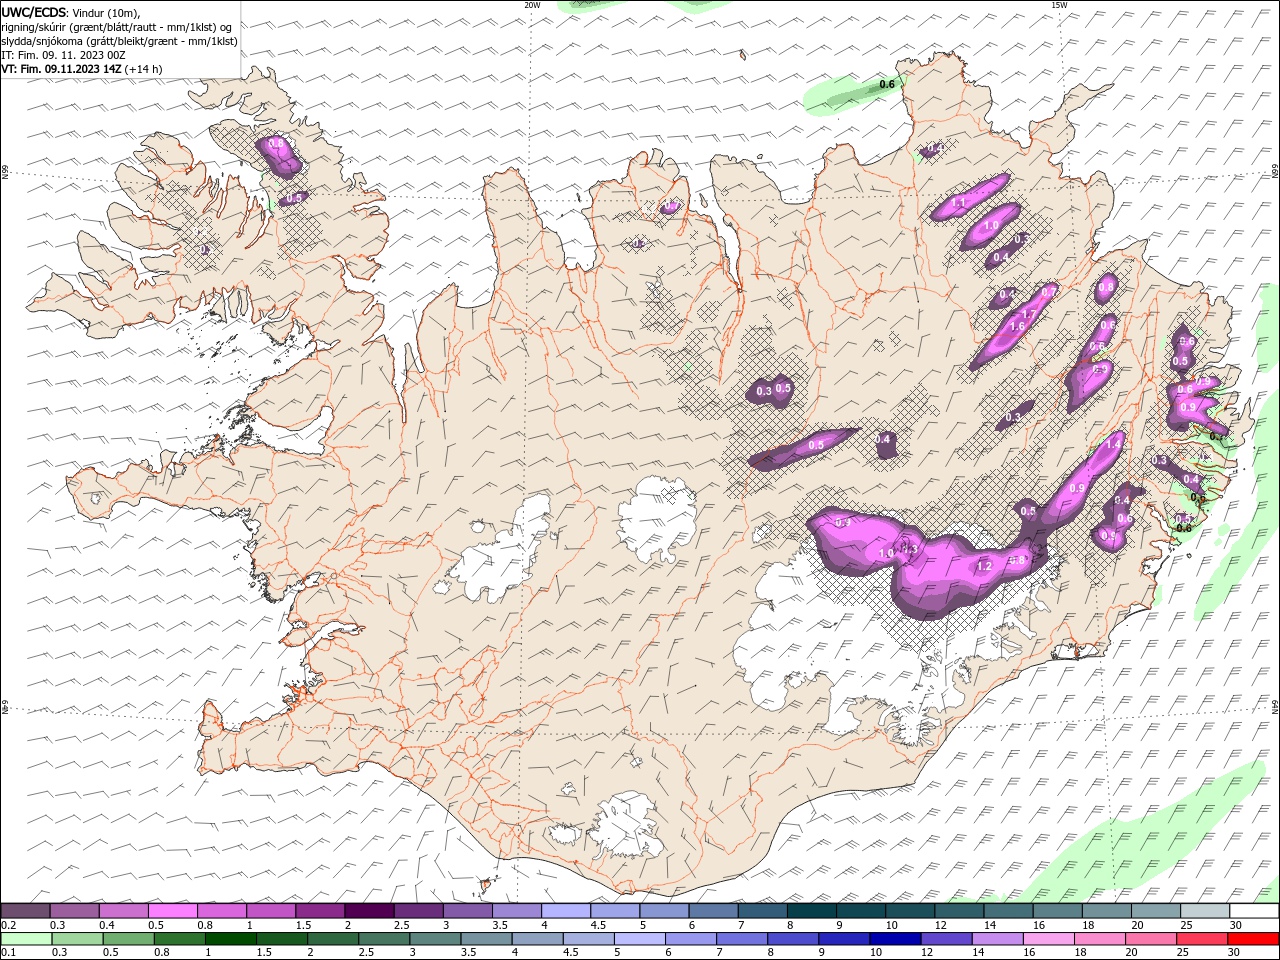Pick the darkest purple swatch labeled 2
The image size is (1280, 960).
point(368,911)
